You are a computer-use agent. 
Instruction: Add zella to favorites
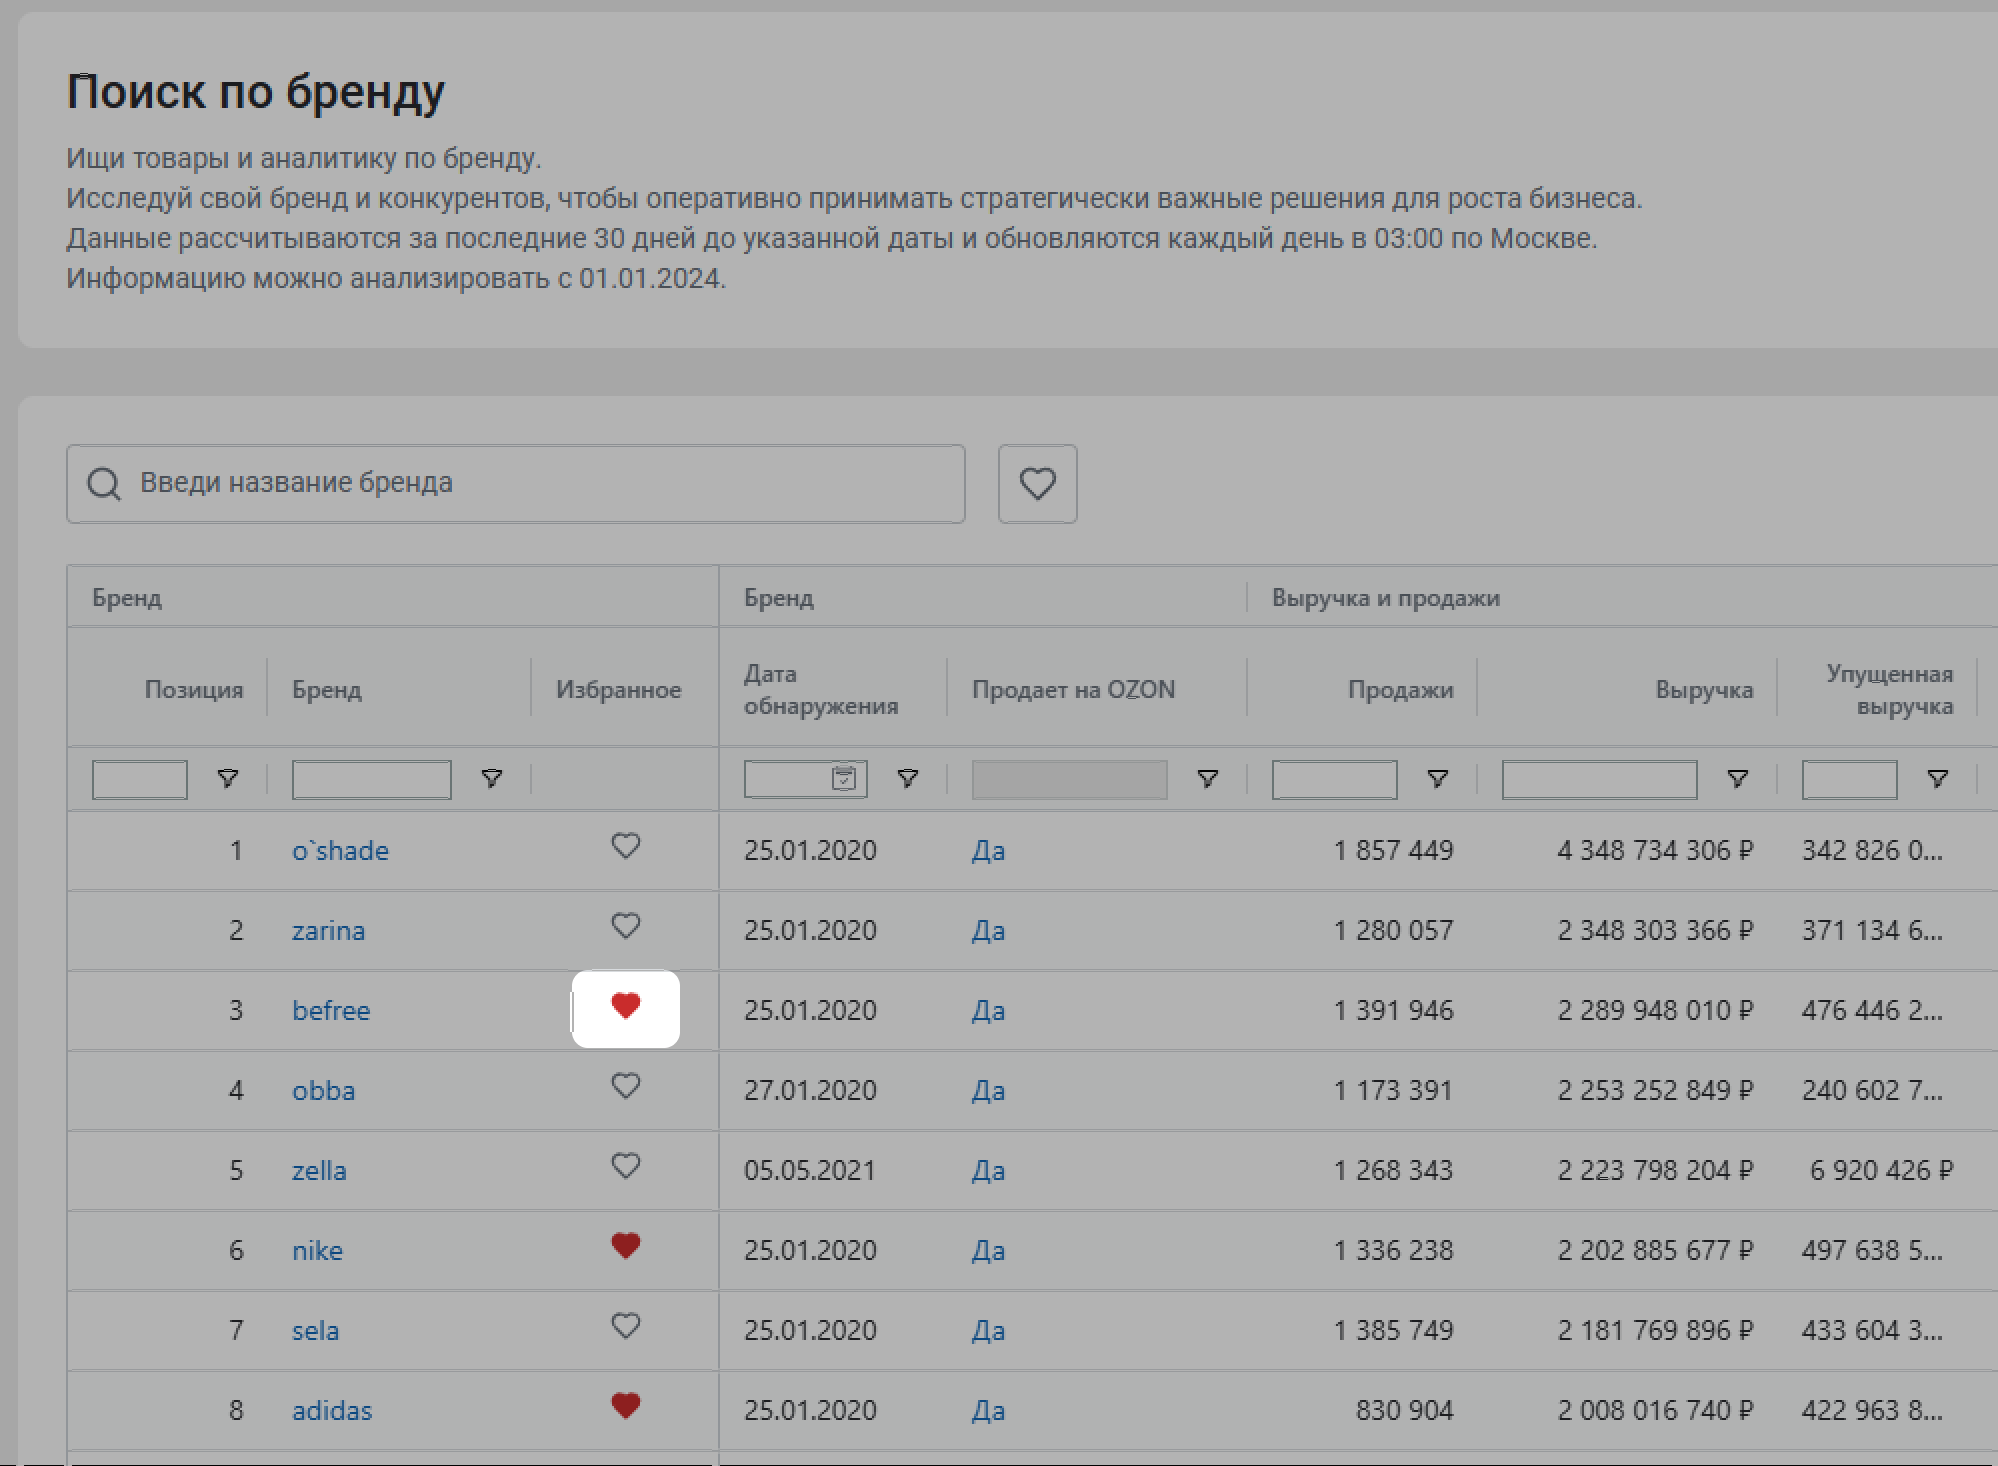[626, 1166]
